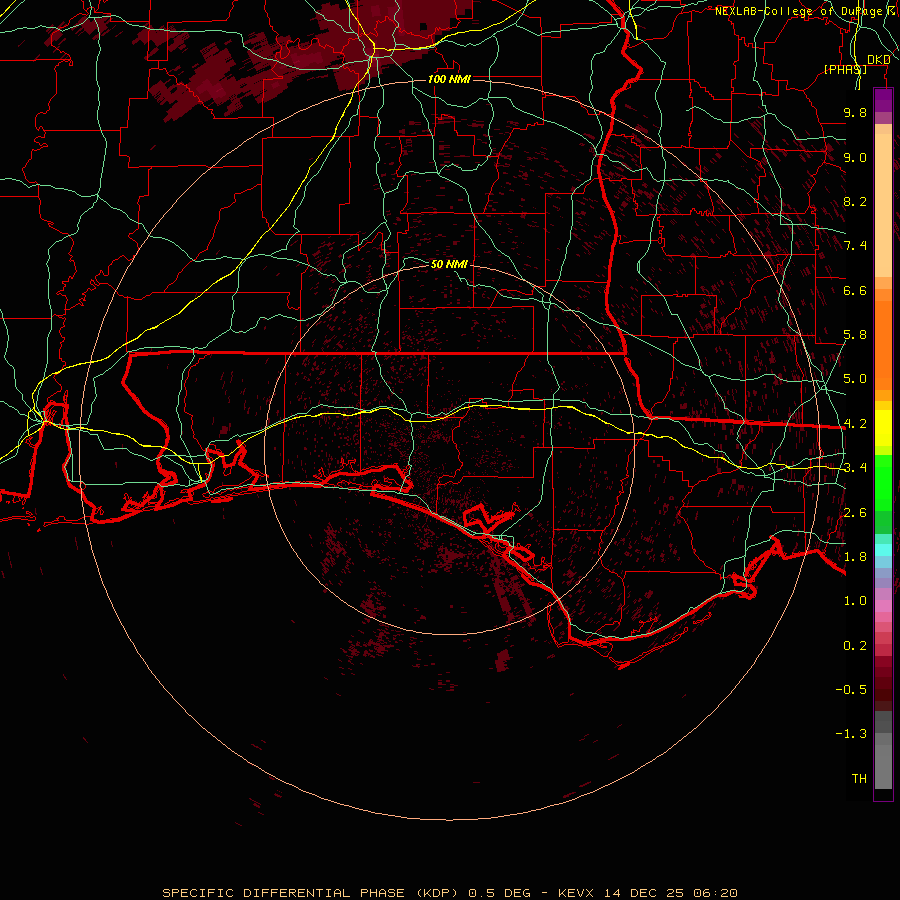Screen dimensions: 900x900
Task: Click the 9.0 scale value
Action: (x=855, y=157)
